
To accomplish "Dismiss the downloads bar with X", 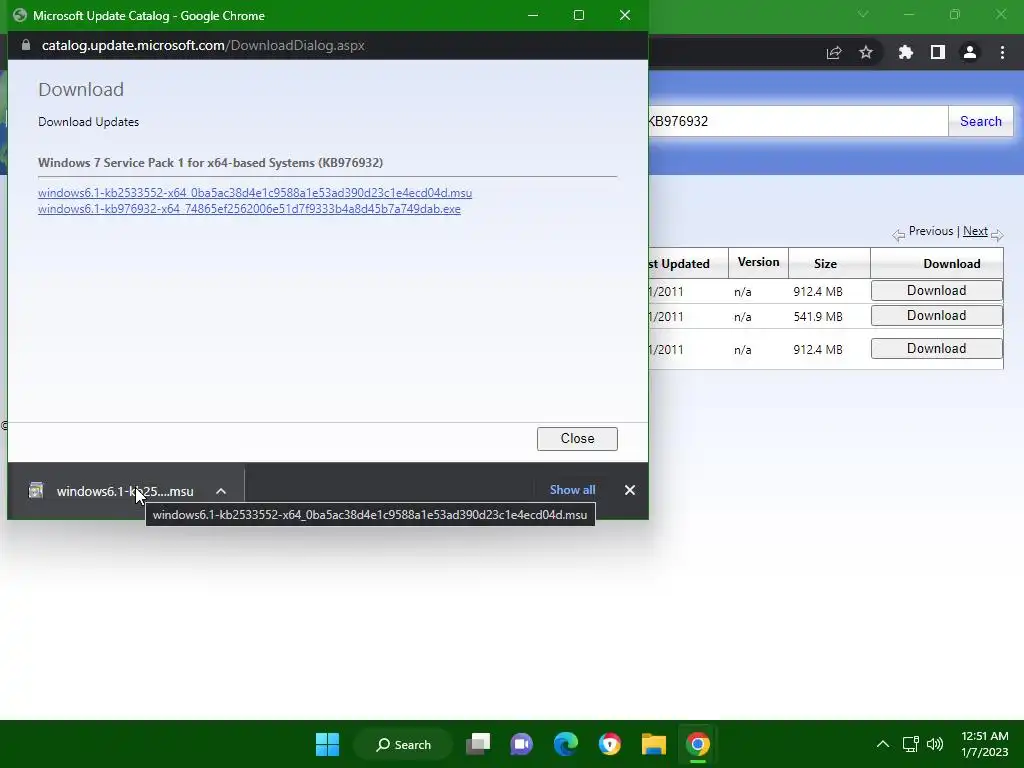I will [x=630, y=490].
